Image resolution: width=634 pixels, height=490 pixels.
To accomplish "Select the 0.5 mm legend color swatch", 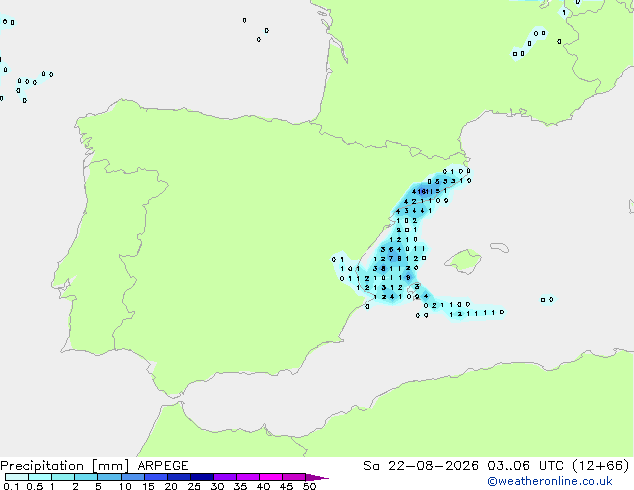I will tap(40, 477).
